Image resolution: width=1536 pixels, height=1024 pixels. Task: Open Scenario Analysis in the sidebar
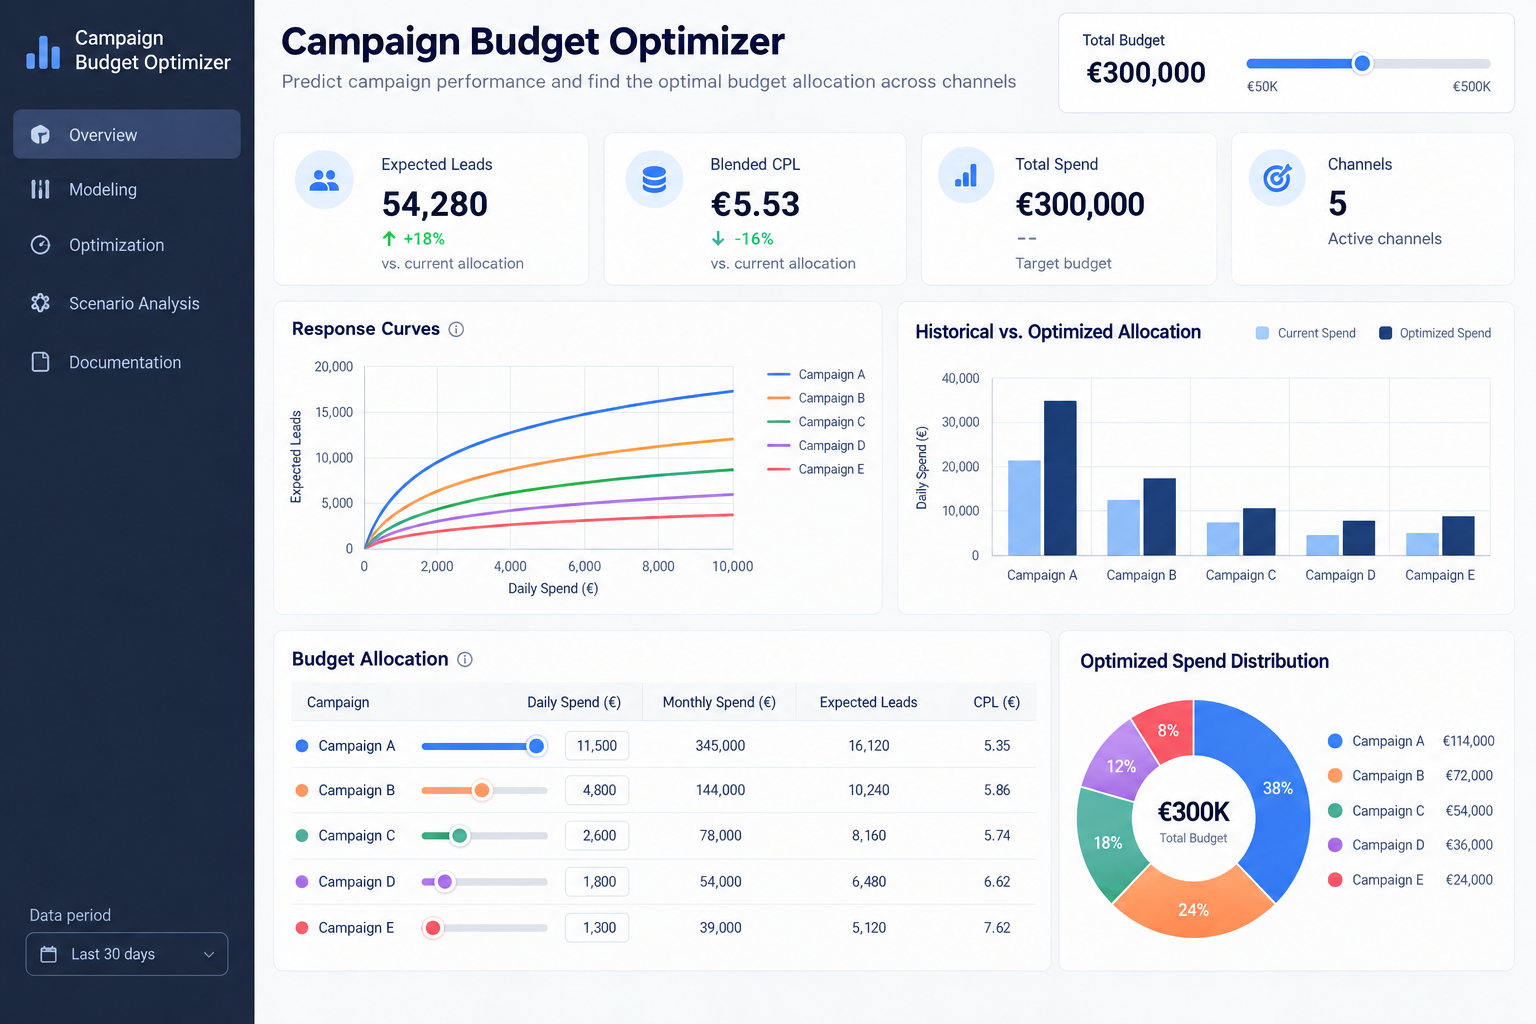click(x=127, y=303)
